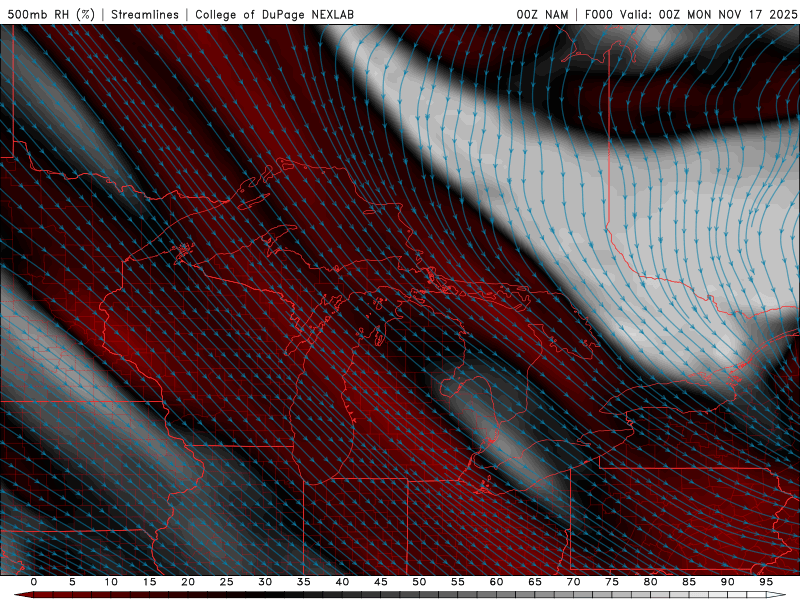The width and height of the screenshot is (800, 600).
Task: Click the '10' colorbar tick label
Action: pos(111,582)
